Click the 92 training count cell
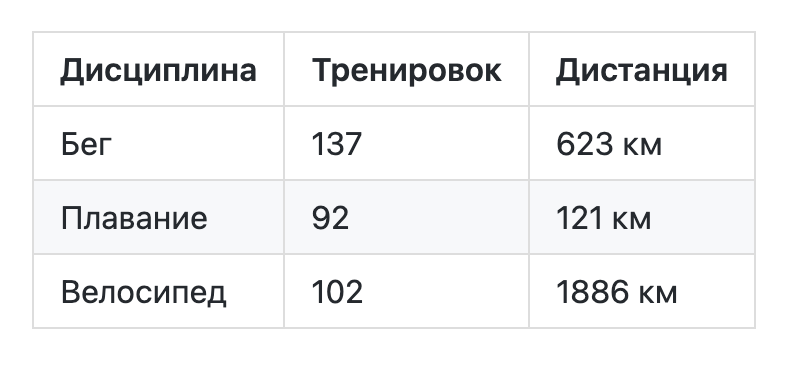 [406, 217]
